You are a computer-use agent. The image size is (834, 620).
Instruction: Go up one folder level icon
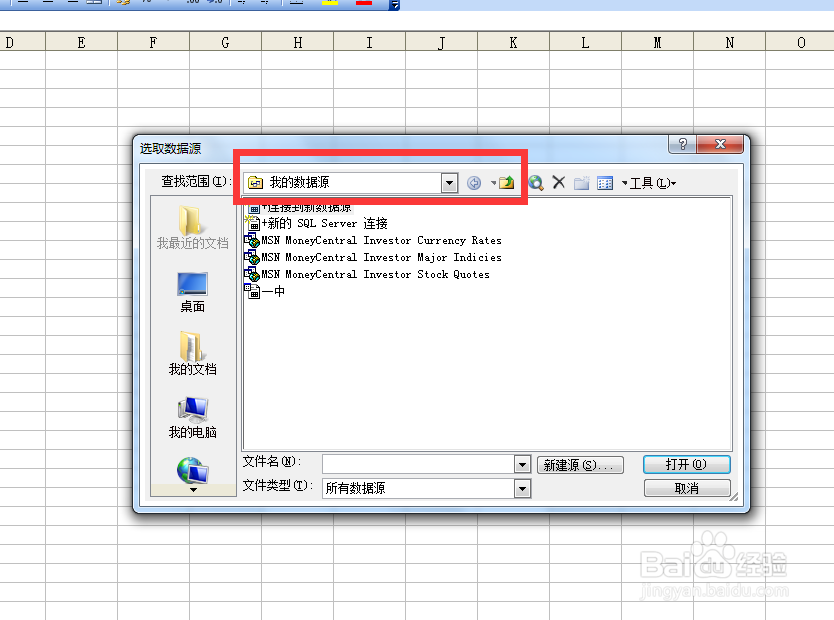coord(506,183)
